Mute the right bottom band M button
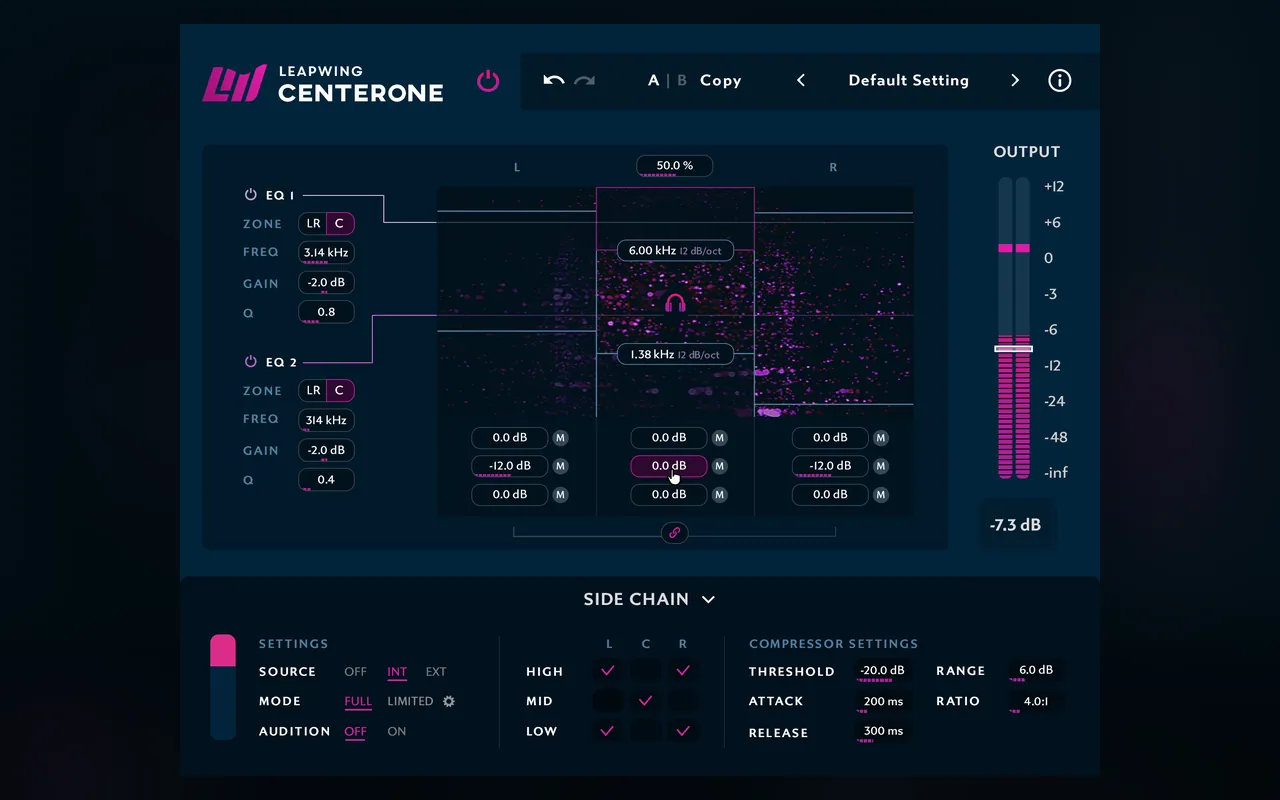The width and height of the screenshot is (1280, 800). (x=881, y=494)
